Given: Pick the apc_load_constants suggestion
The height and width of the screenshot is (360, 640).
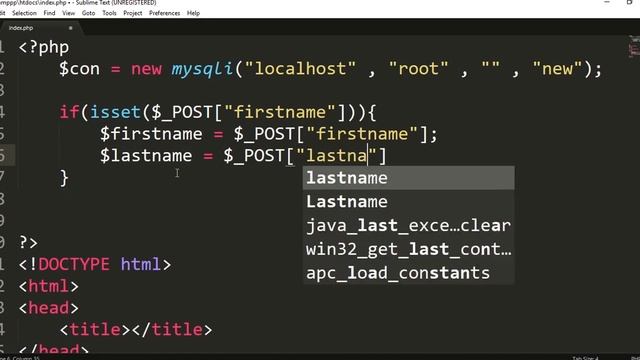Looking at the screenshot, I should tap(409, 273).
